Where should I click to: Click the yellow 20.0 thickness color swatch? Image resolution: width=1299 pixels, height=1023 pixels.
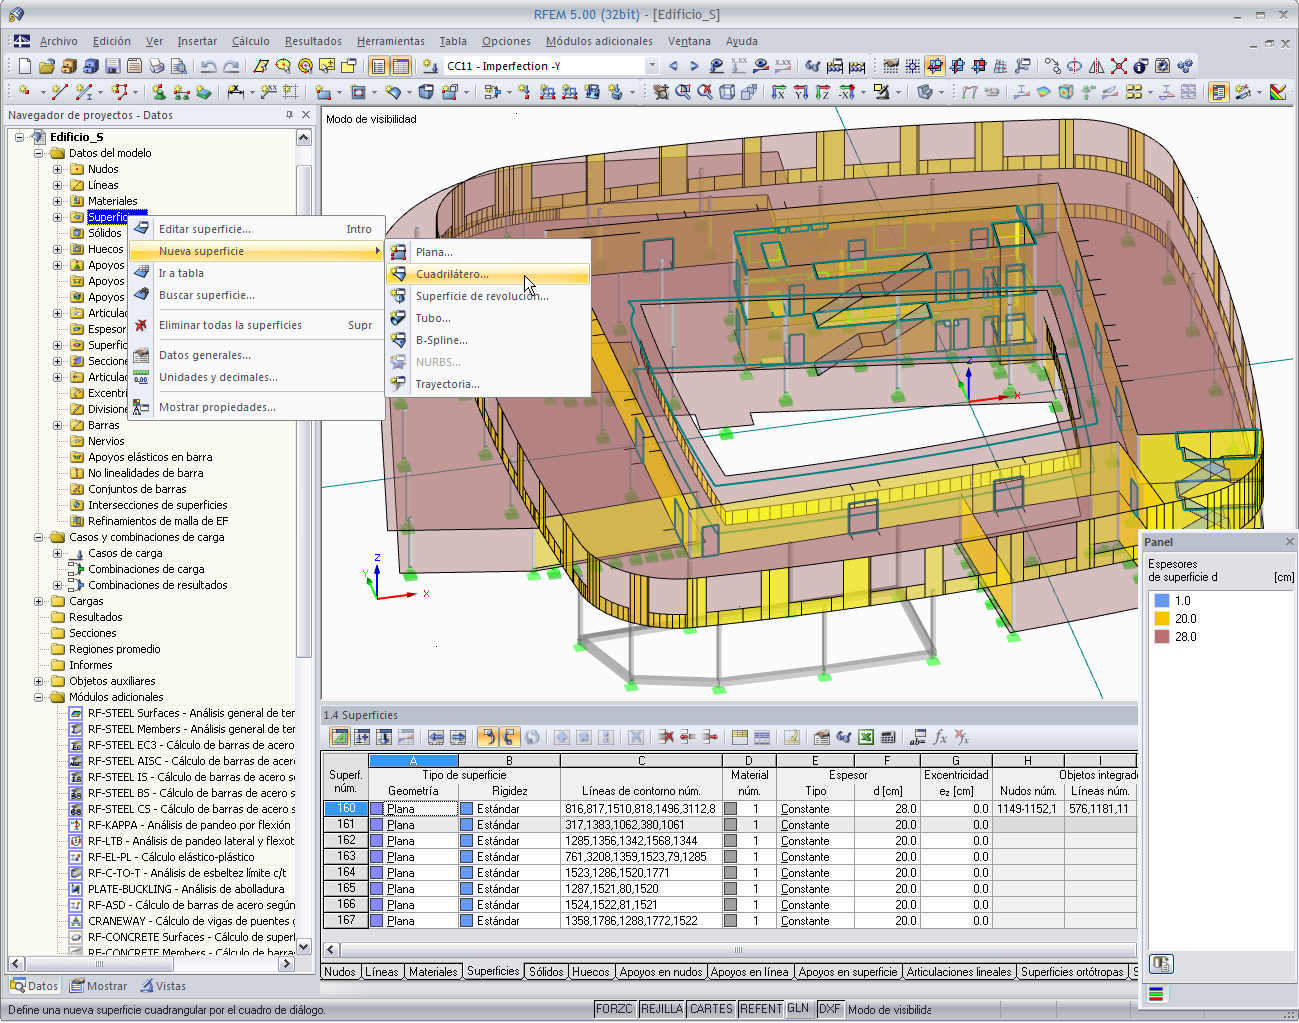[1162, 619]
